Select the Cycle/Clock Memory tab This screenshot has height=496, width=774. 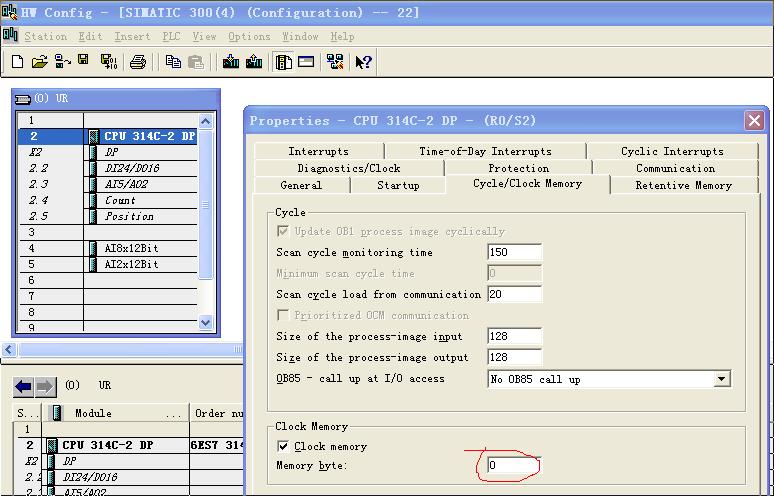[x=527, y=184]
